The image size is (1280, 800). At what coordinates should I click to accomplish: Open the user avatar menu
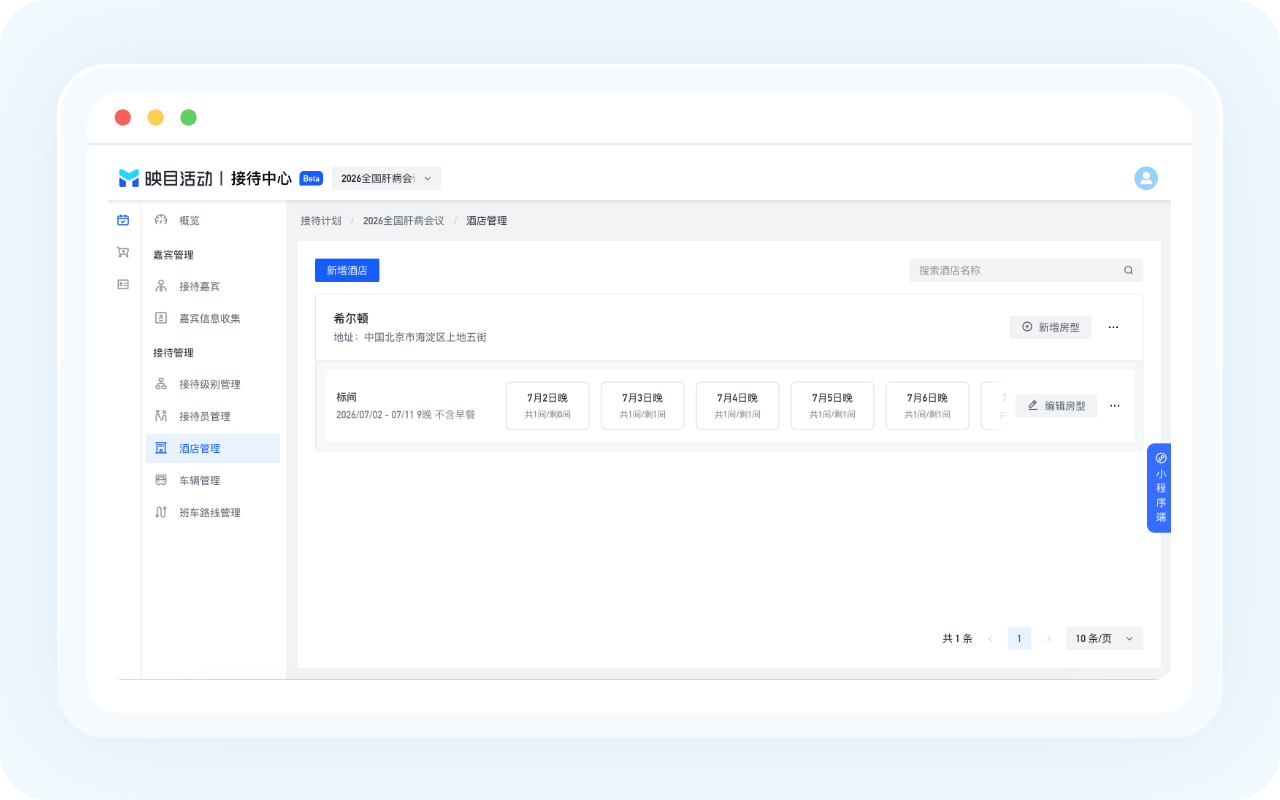pos(1146,178)
